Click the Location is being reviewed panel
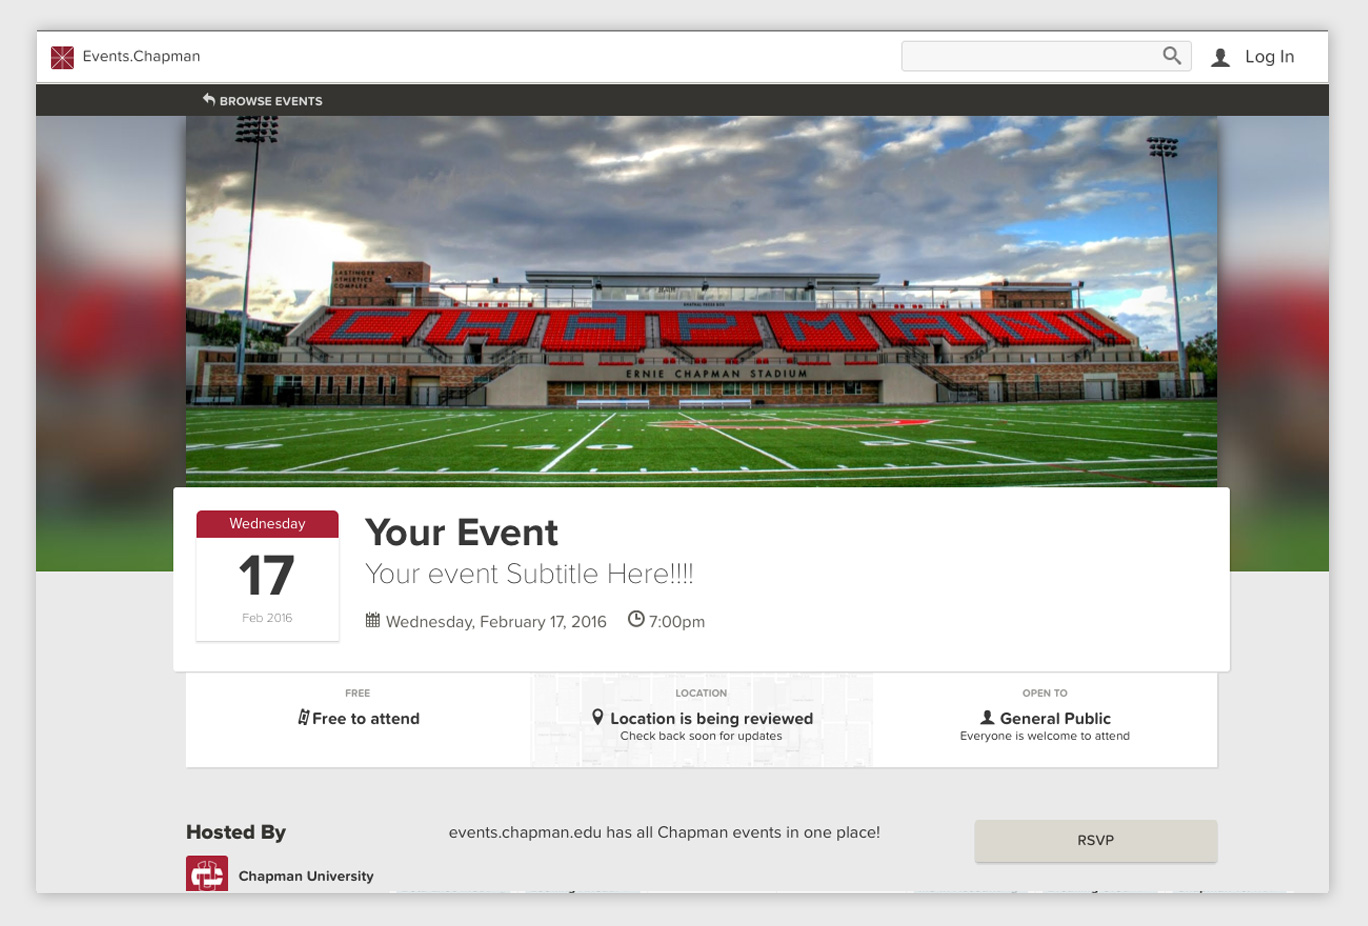The image size is (1368, 926). tap(702, 720)
